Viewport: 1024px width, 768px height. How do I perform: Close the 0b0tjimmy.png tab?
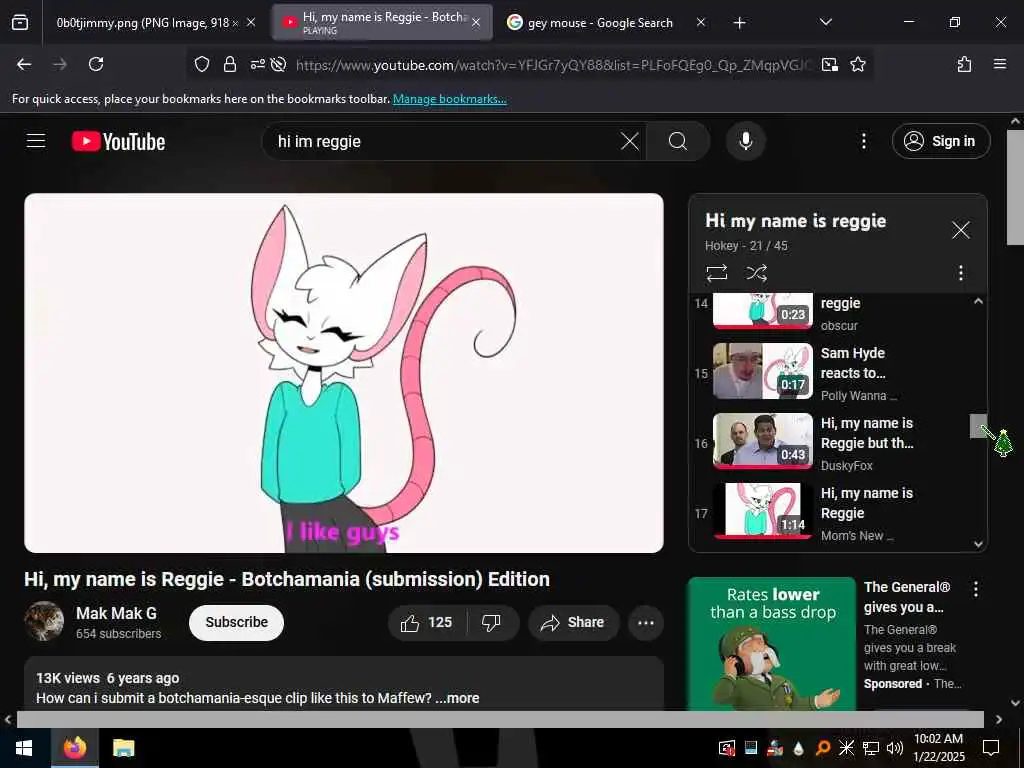[251, 22]
